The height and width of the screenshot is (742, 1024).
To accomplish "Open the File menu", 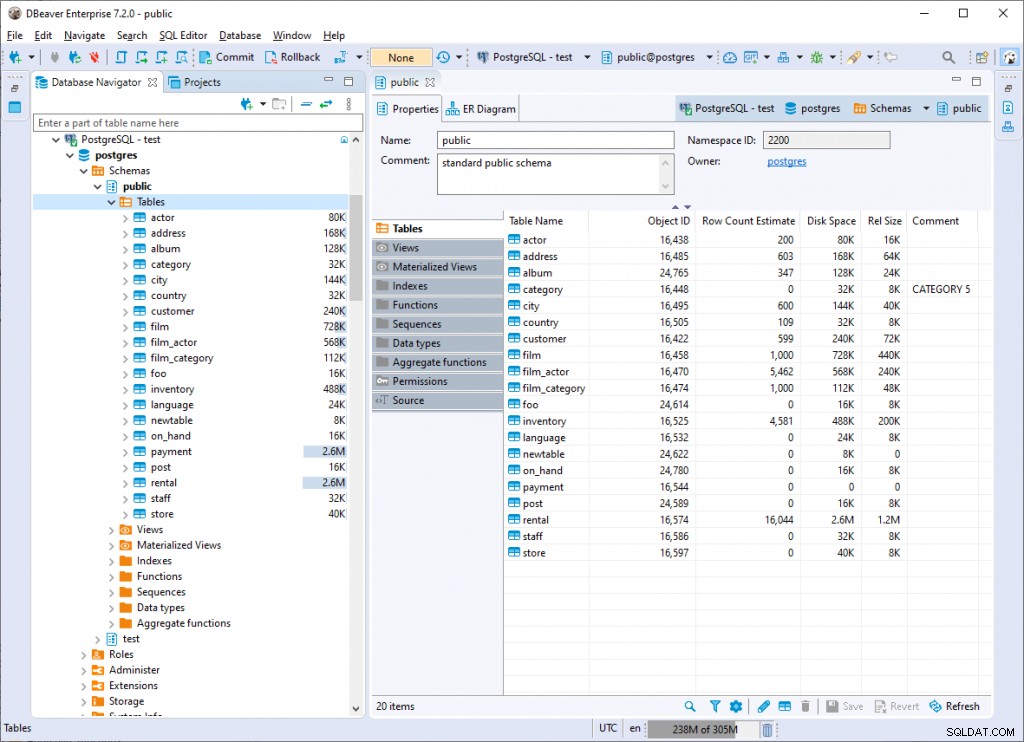I will 14,35.
